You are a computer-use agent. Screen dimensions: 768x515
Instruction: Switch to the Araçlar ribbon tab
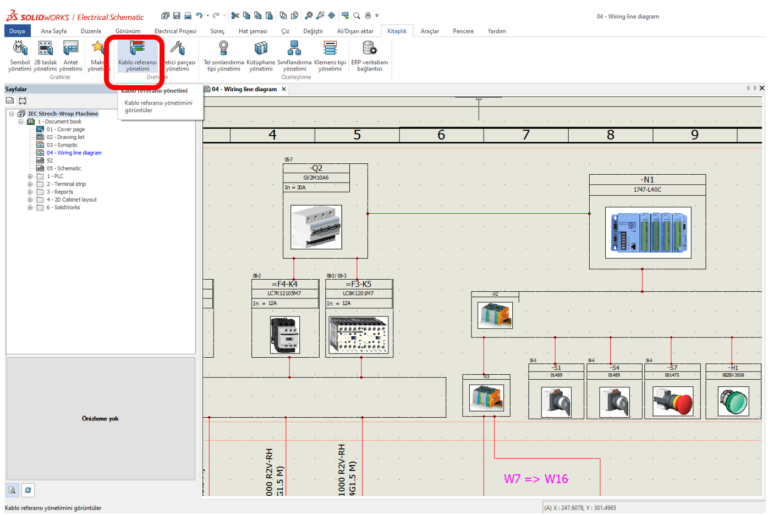(429, 31)
